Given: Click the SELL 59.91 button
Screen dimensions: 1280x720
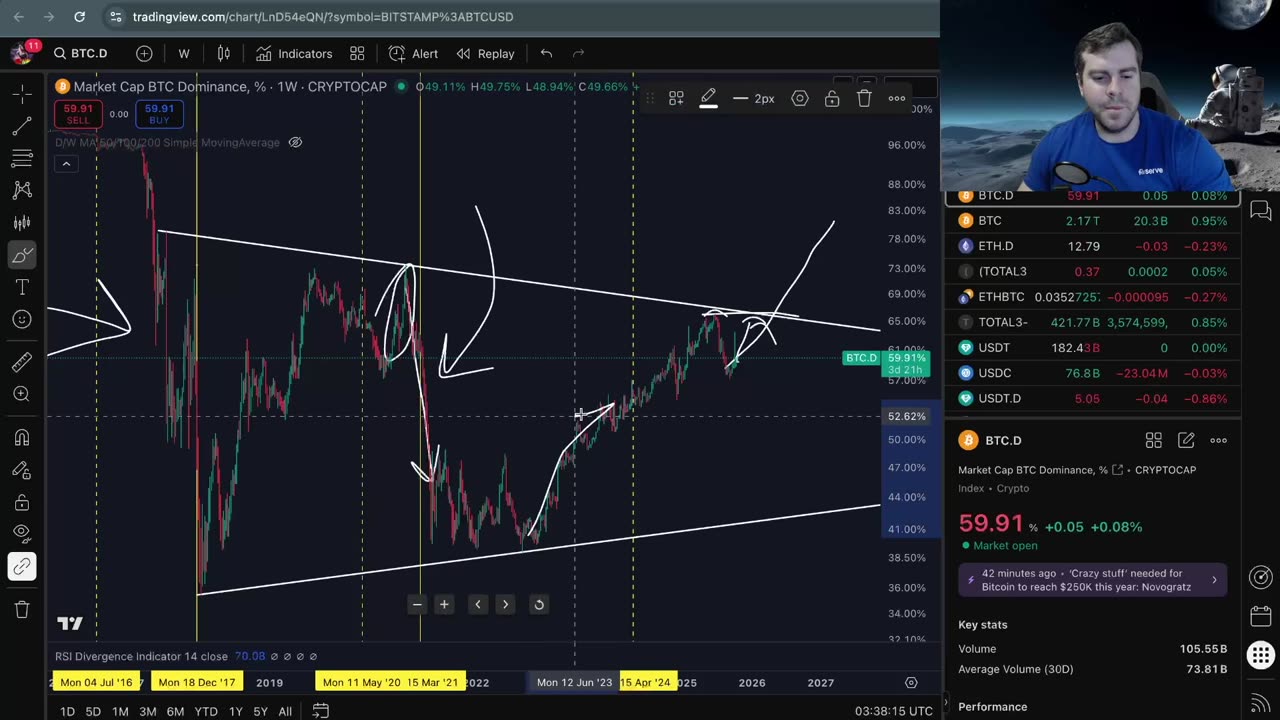Looking at the screenshot, I should point(78,114).
